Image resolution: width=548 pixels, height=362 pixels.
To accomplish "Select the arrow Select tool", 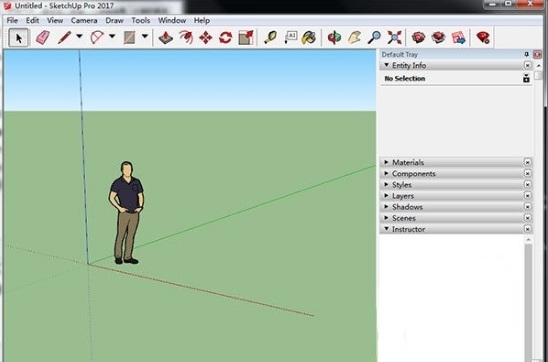I will pos(19,37).
